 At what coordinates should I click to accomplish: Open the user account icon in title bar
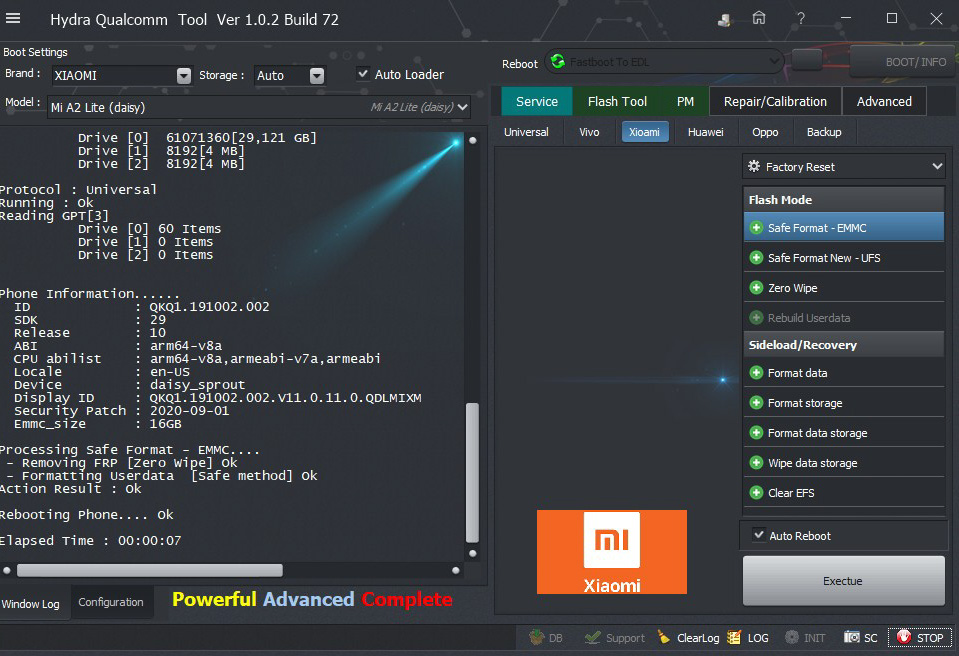(x=725, y=19)
